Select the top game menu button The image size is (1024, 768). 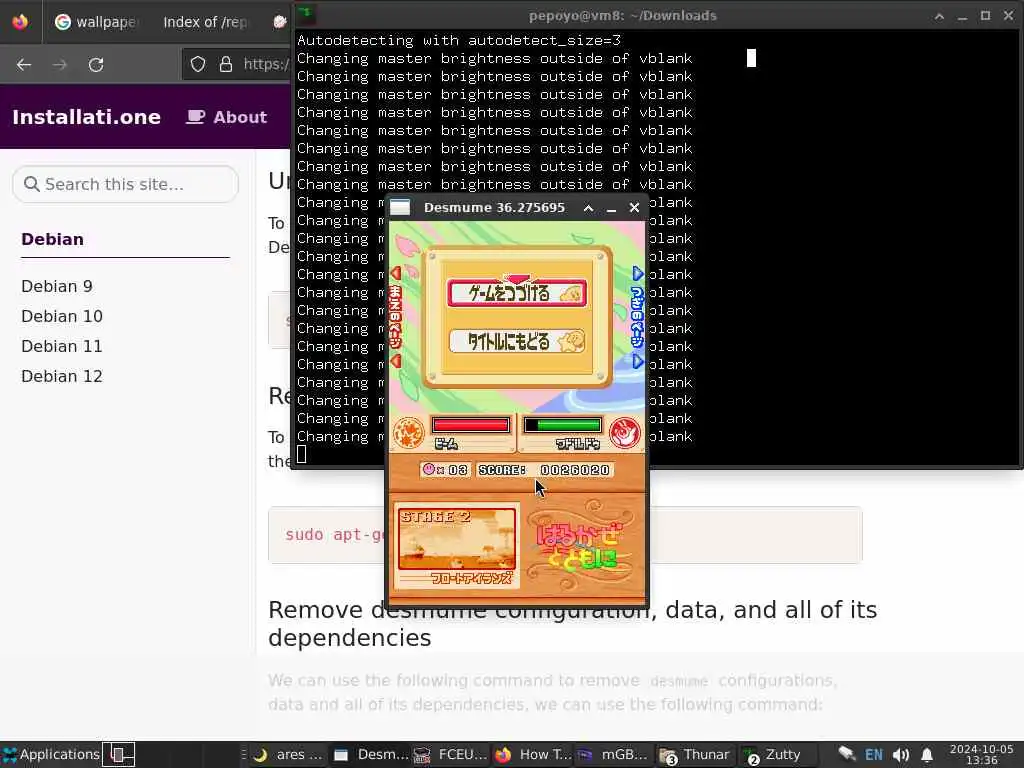tap(517, 293)
